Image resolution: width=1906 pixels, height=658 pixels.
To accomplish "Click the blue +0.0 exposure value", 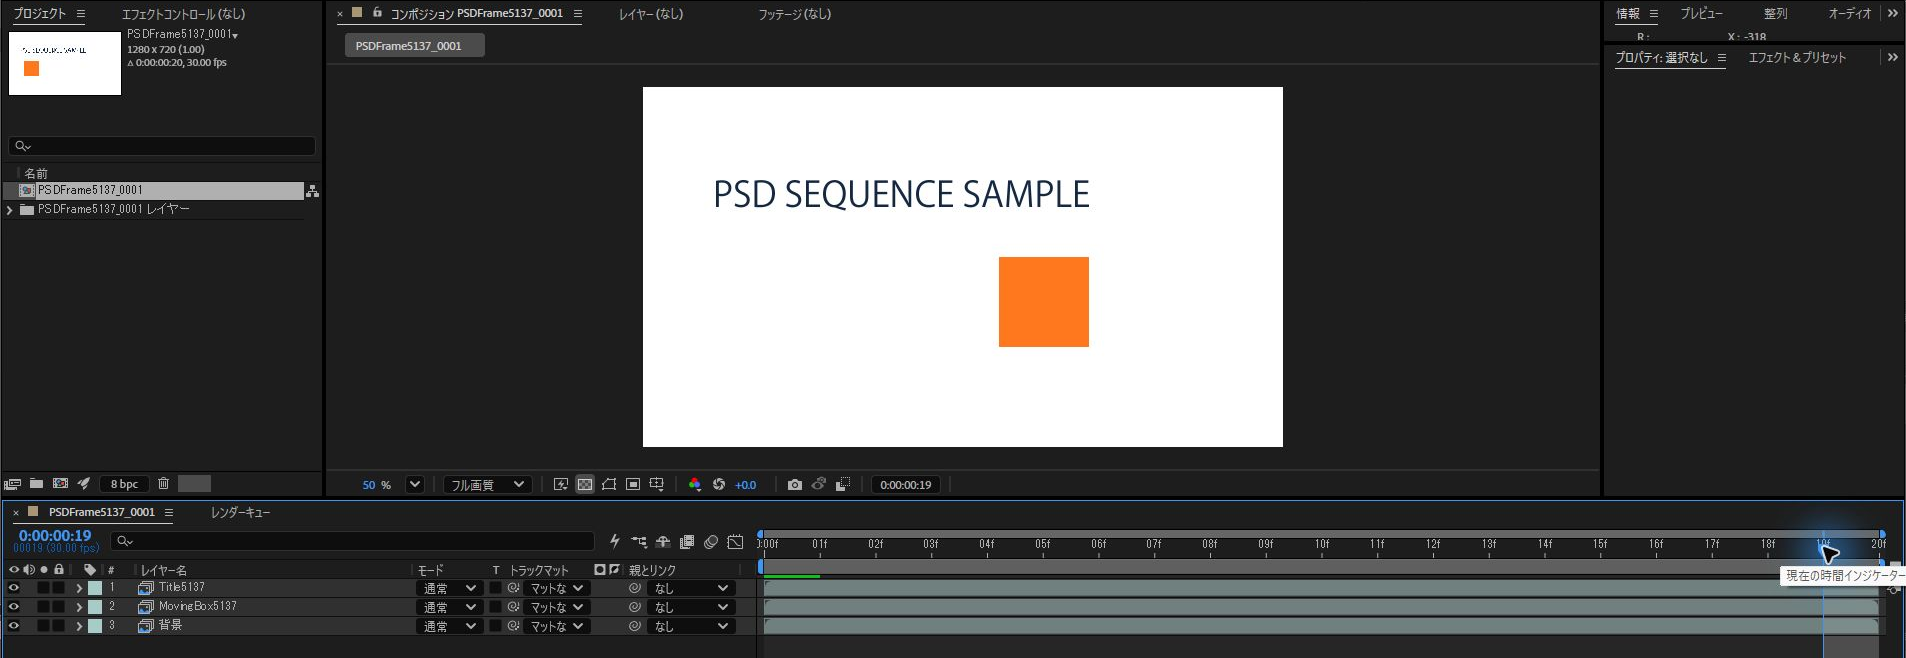I will pos(746,485).
